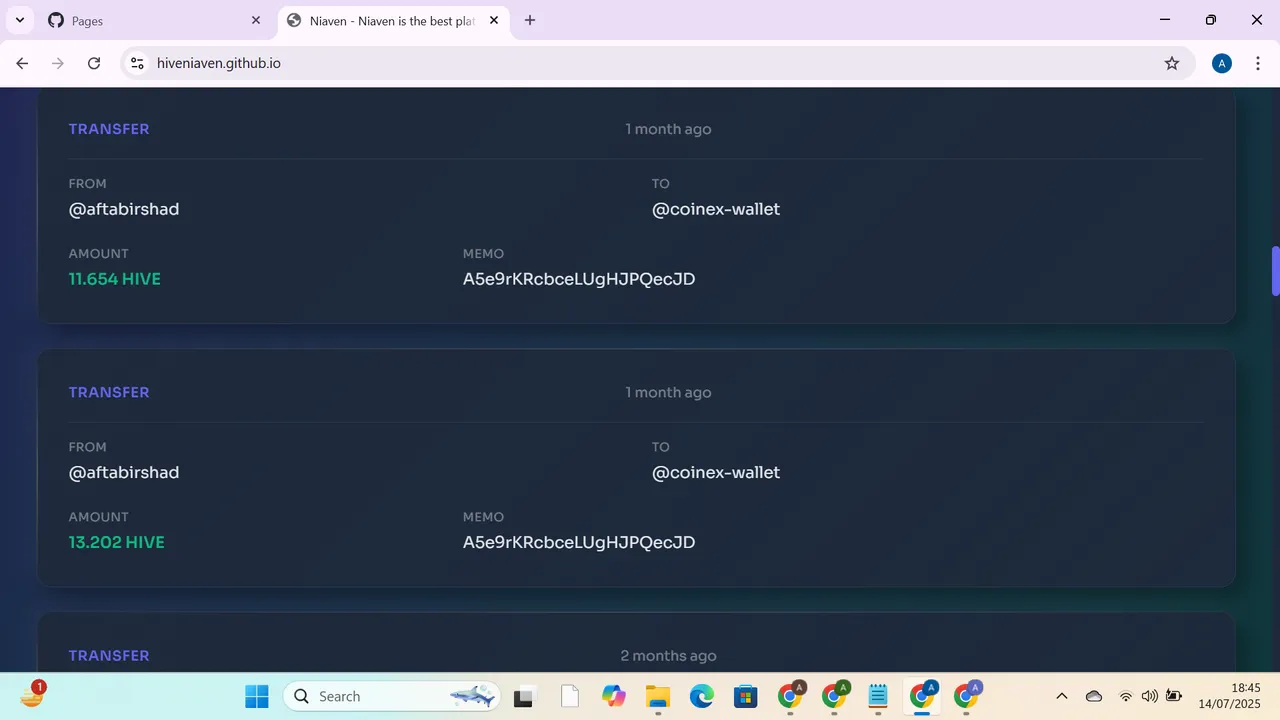
Task: Open Microsoft Edge from the taskbar
Action: coord(701,696)
